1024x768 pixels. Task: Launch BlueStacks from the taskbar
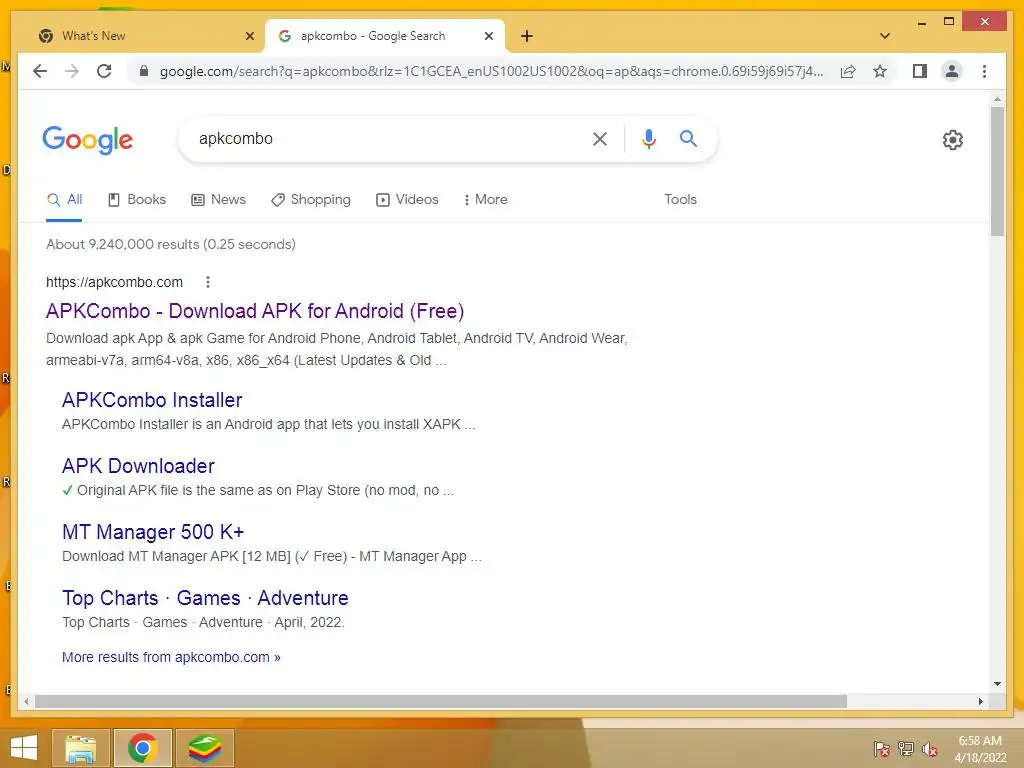(x=205, y=748)
